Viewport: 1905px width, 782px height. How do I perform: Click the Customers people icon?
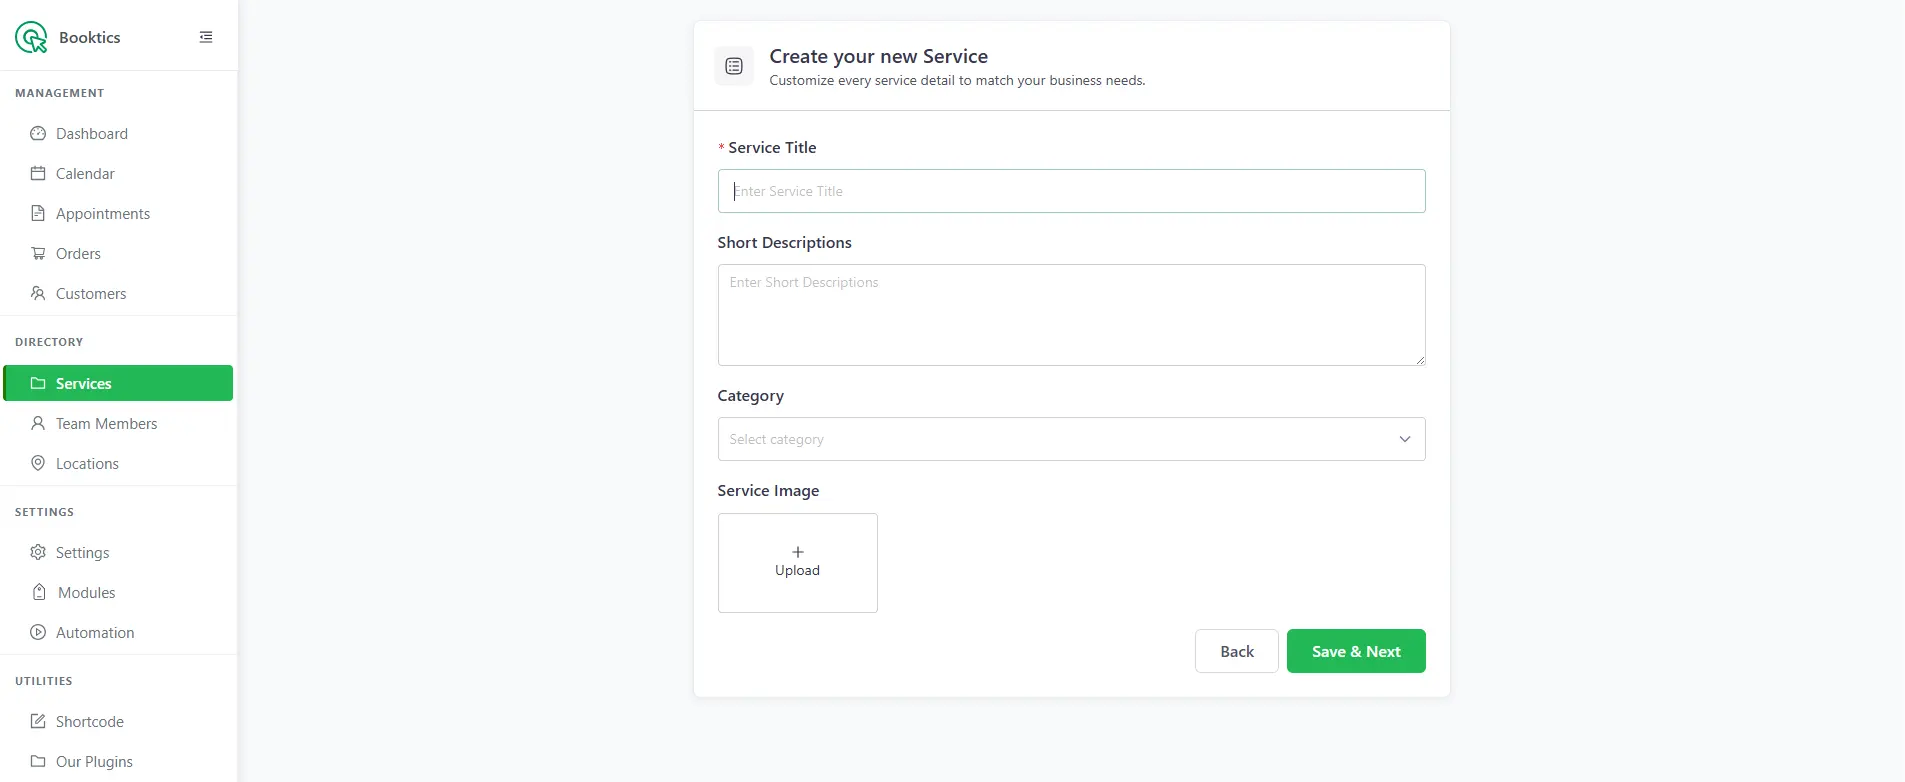(x=38, y=294)
